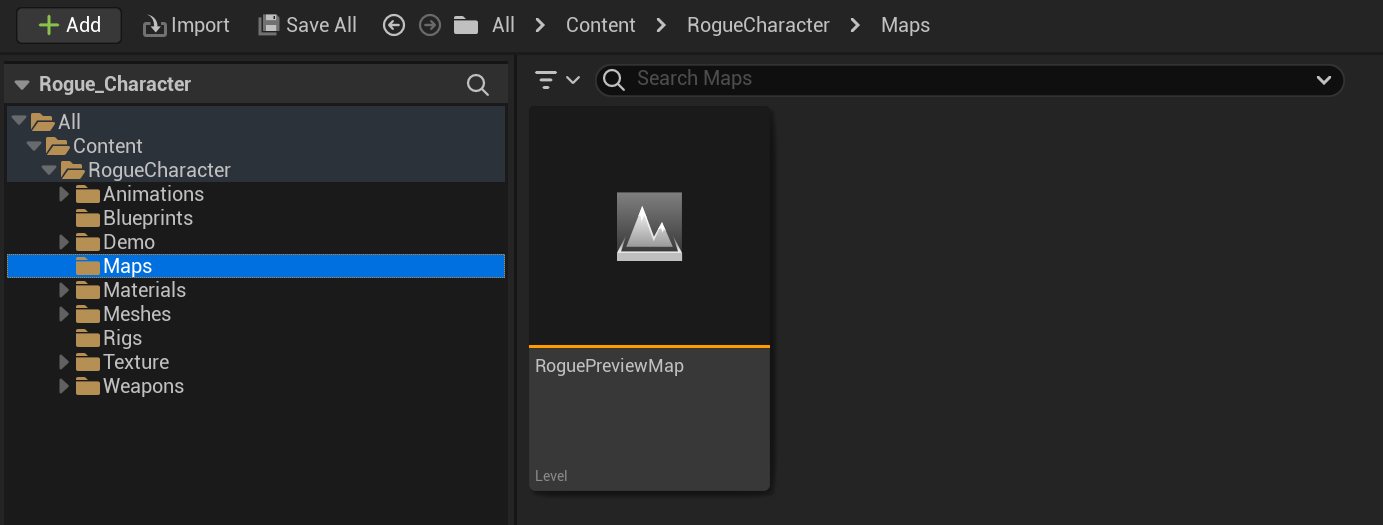Click the green Add button

69,25
